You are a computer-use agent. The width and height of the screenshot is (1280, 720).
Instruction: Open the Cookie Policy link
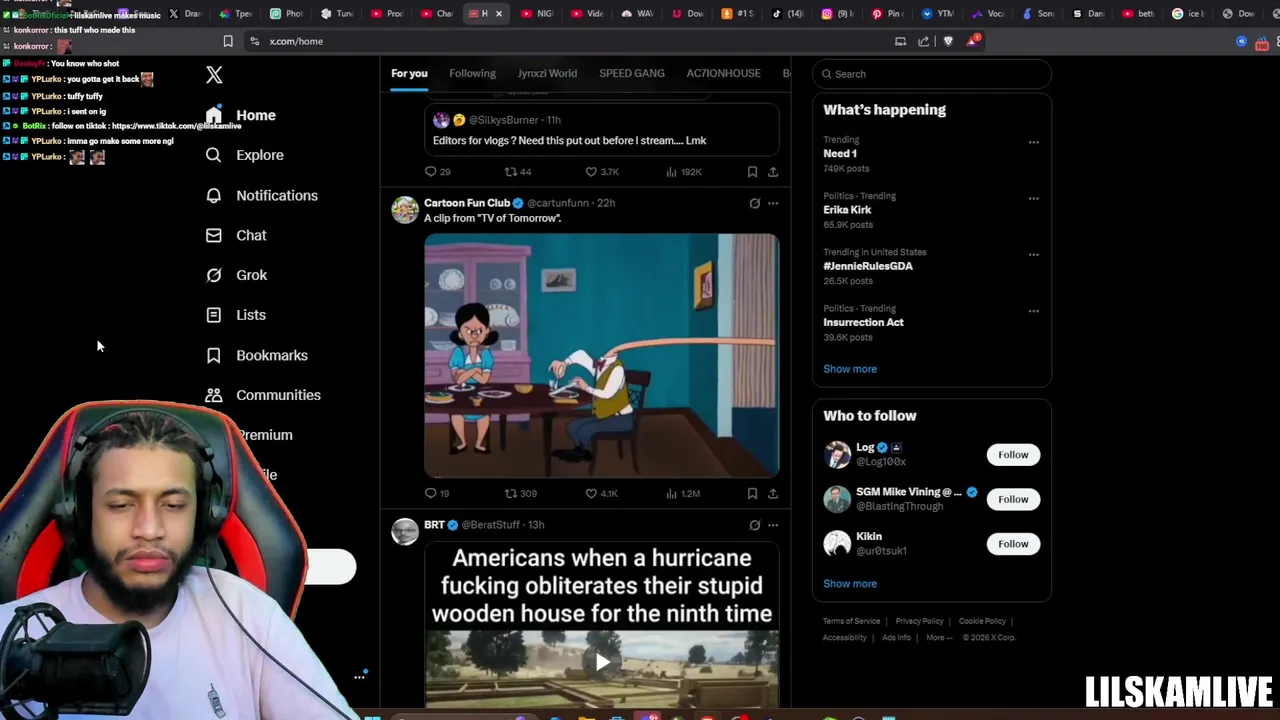click(x=982, y=621)
